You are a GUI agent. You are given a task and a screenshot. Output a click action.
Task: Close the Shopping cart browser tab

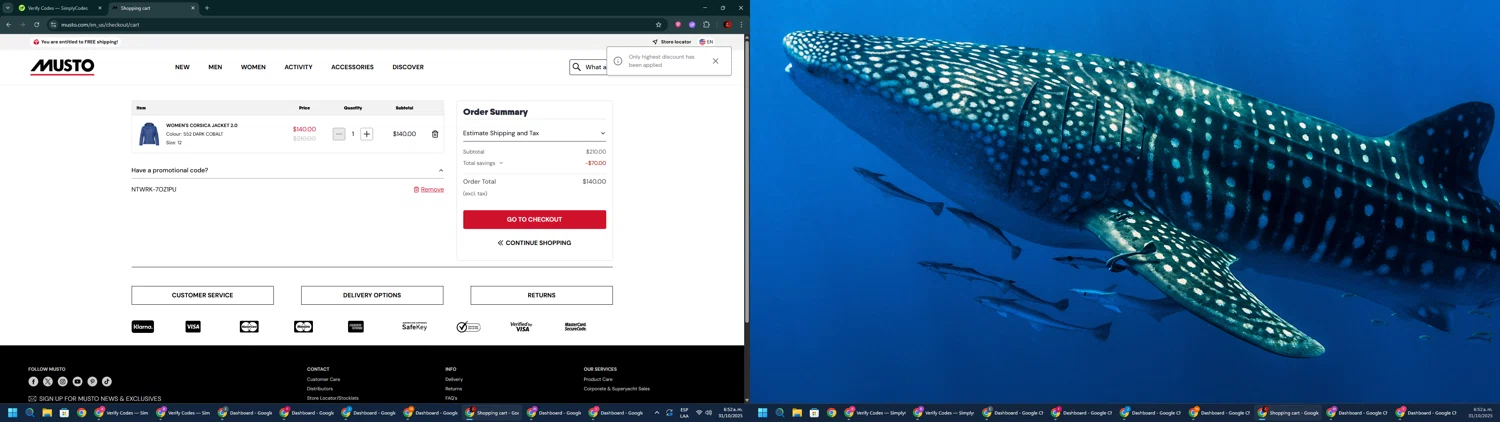coord(193,8)
